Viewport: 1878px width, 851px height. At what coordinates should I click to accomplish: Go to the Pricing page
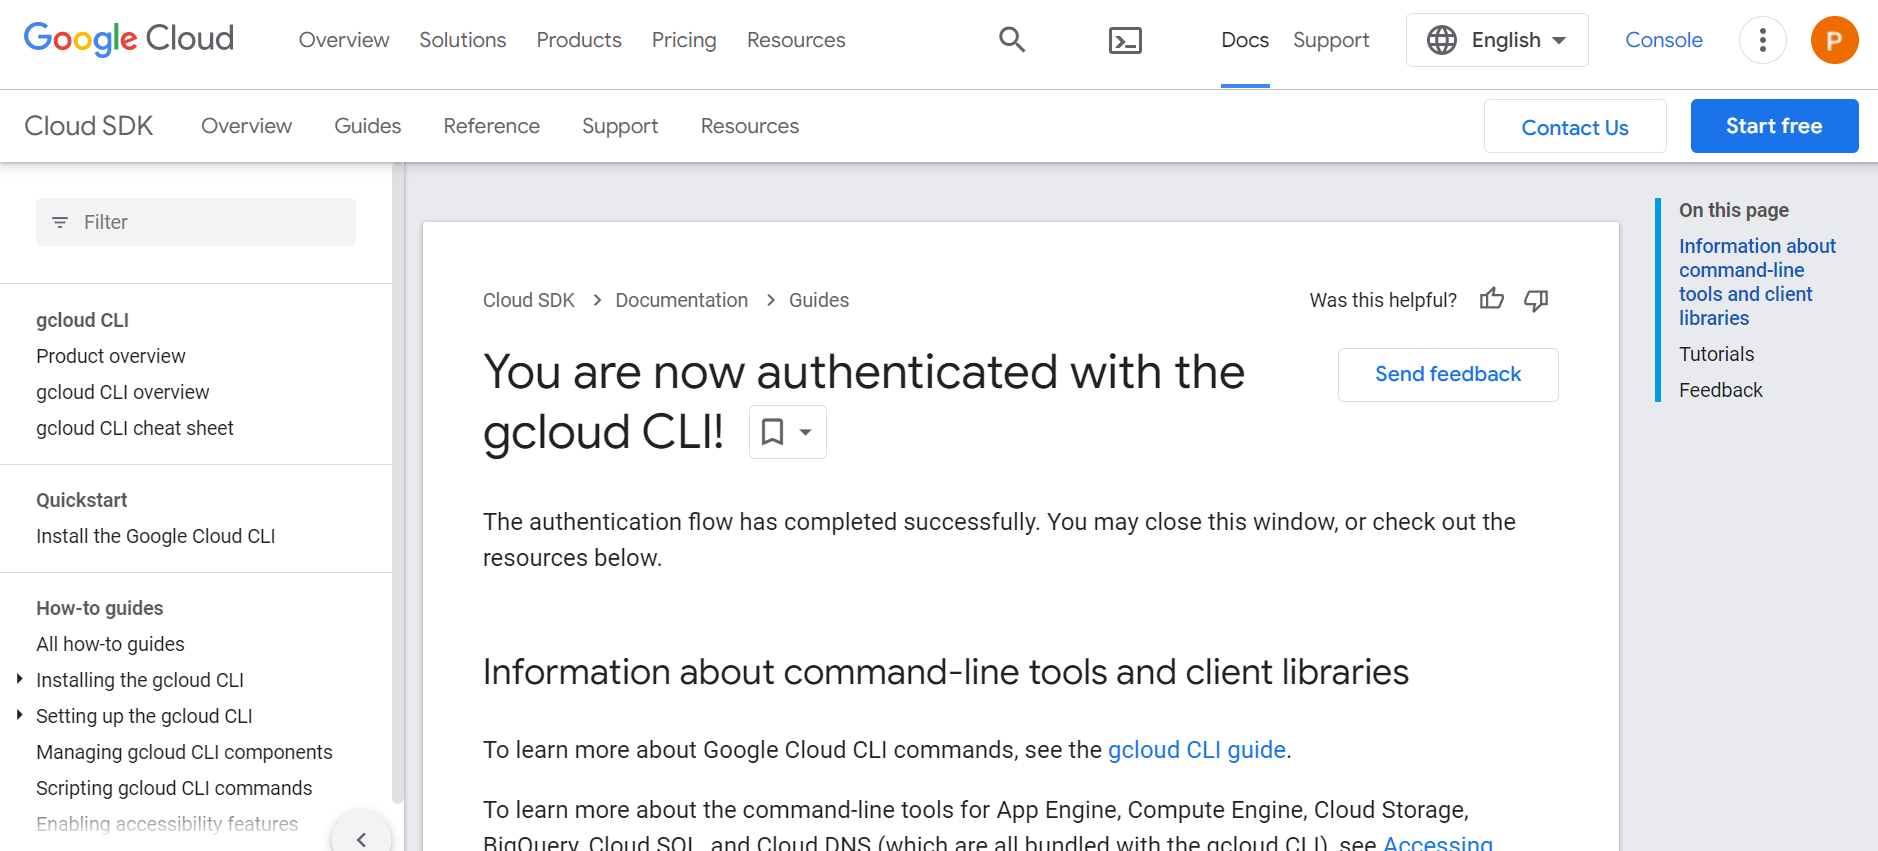(684, 40)
